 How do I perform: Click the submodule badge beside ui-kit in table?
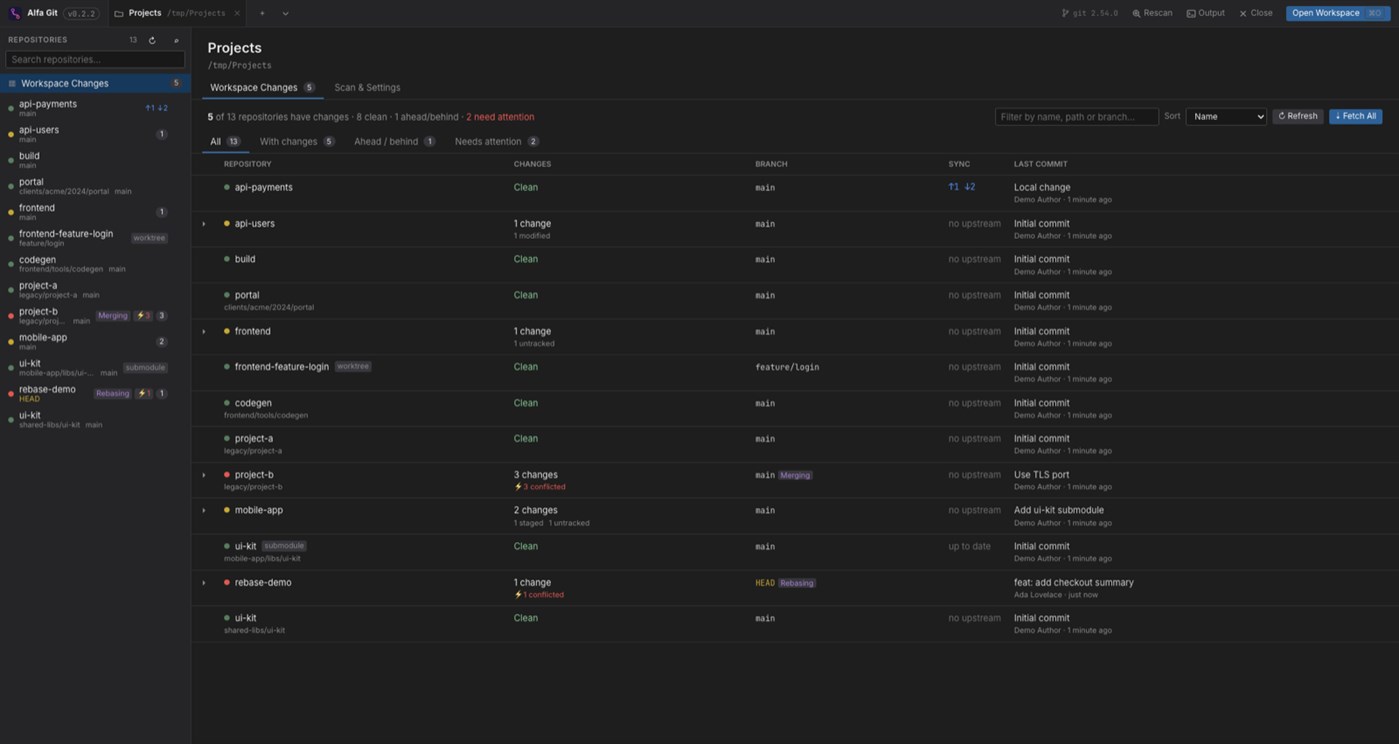(x=284, y=546)
